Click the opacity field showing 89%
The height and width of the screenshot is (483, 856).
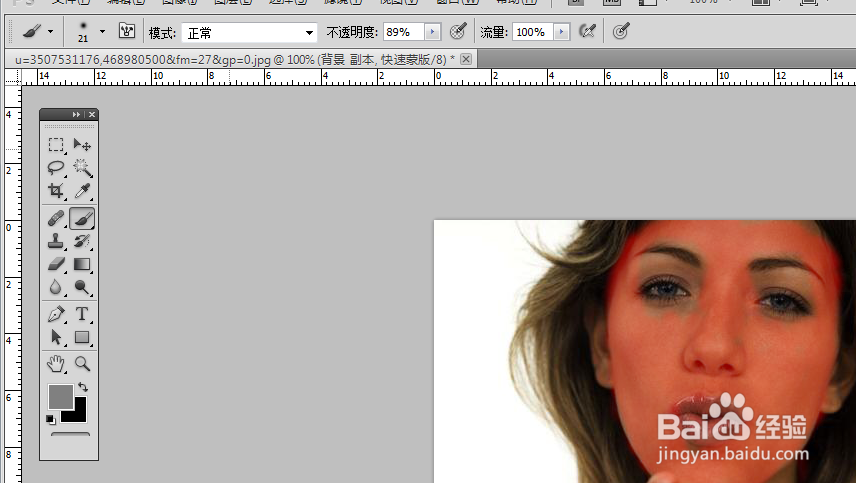[403, 32]
